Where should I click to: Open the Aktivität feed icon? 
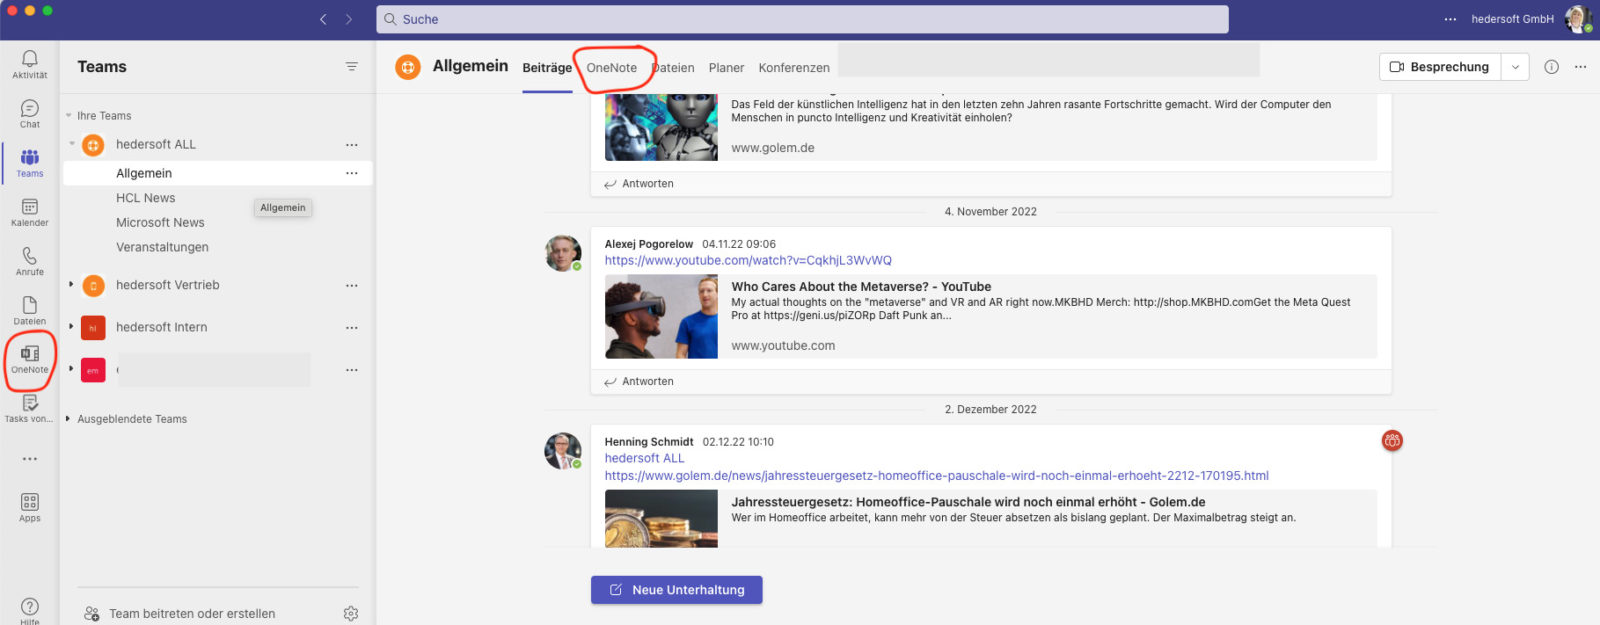(x=30, y=64)
